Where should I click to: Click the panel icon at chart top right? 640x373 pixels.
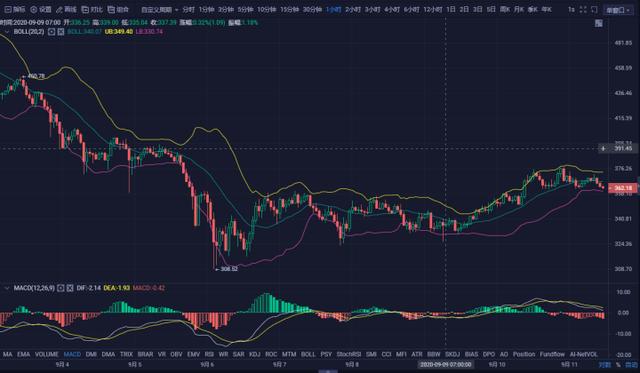599,23
